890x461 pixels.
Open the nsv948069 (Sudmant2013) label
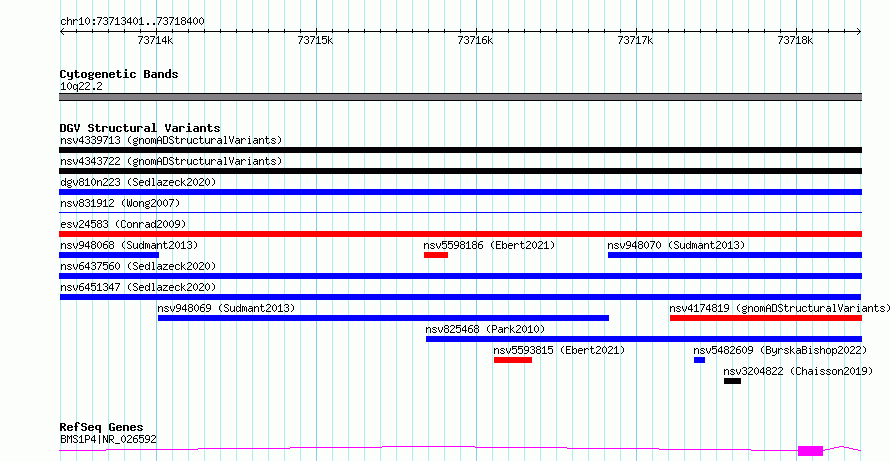[x=226, y=308]
